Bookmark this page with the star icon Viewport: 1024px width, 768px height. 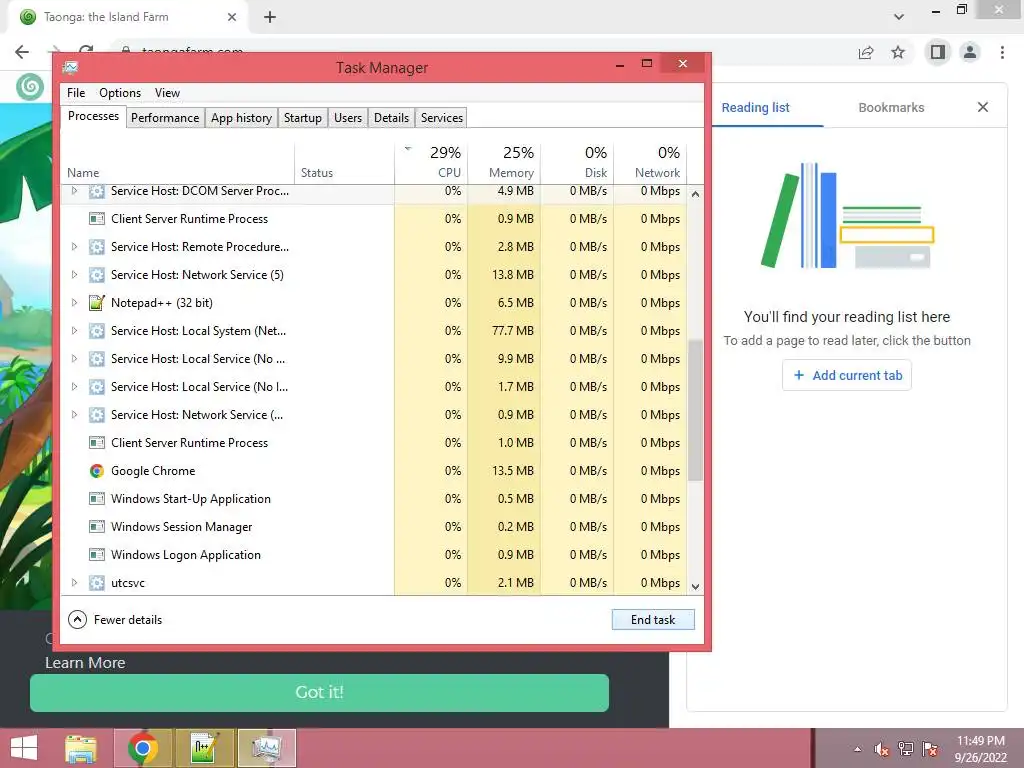(898, 52)
